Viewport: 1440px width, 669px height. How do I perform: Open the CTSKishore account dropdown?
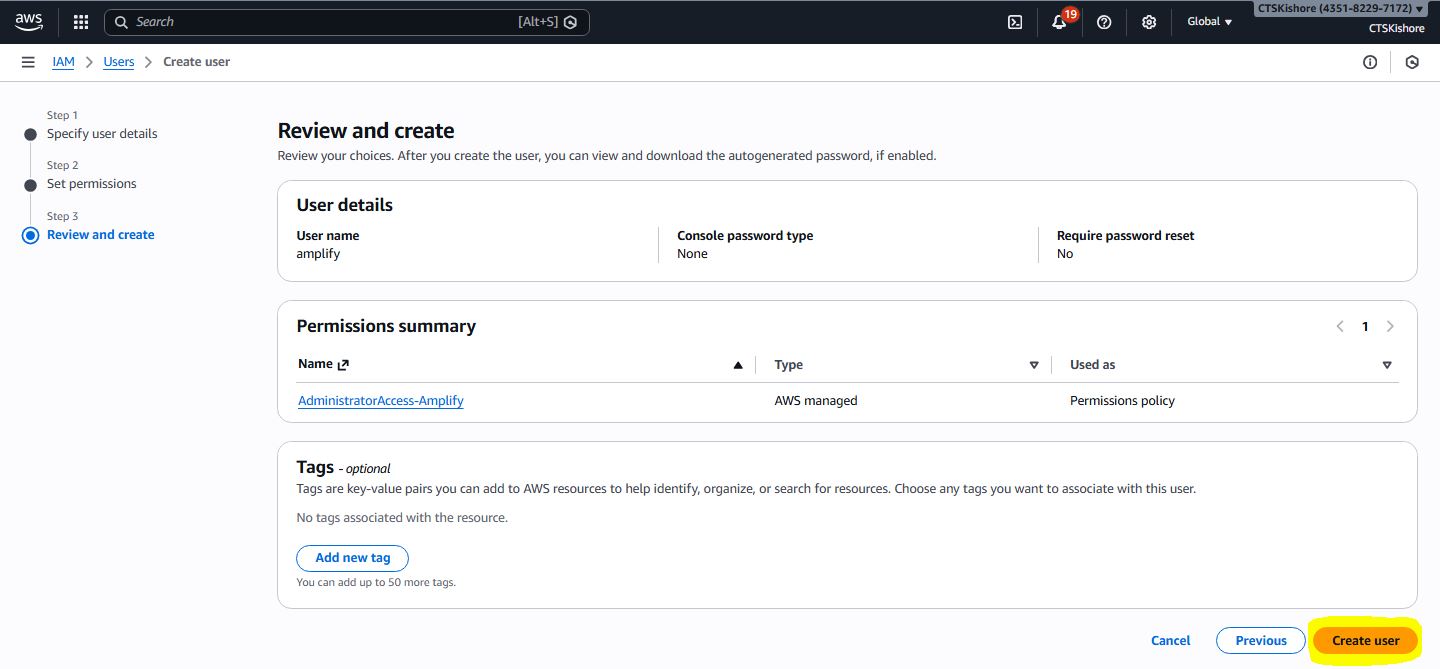tap(1340, 8)
